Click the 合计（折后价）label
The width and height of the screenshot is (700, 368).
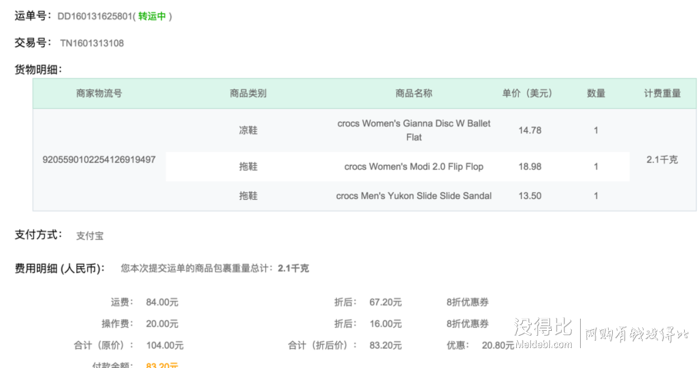click(322, 345)
